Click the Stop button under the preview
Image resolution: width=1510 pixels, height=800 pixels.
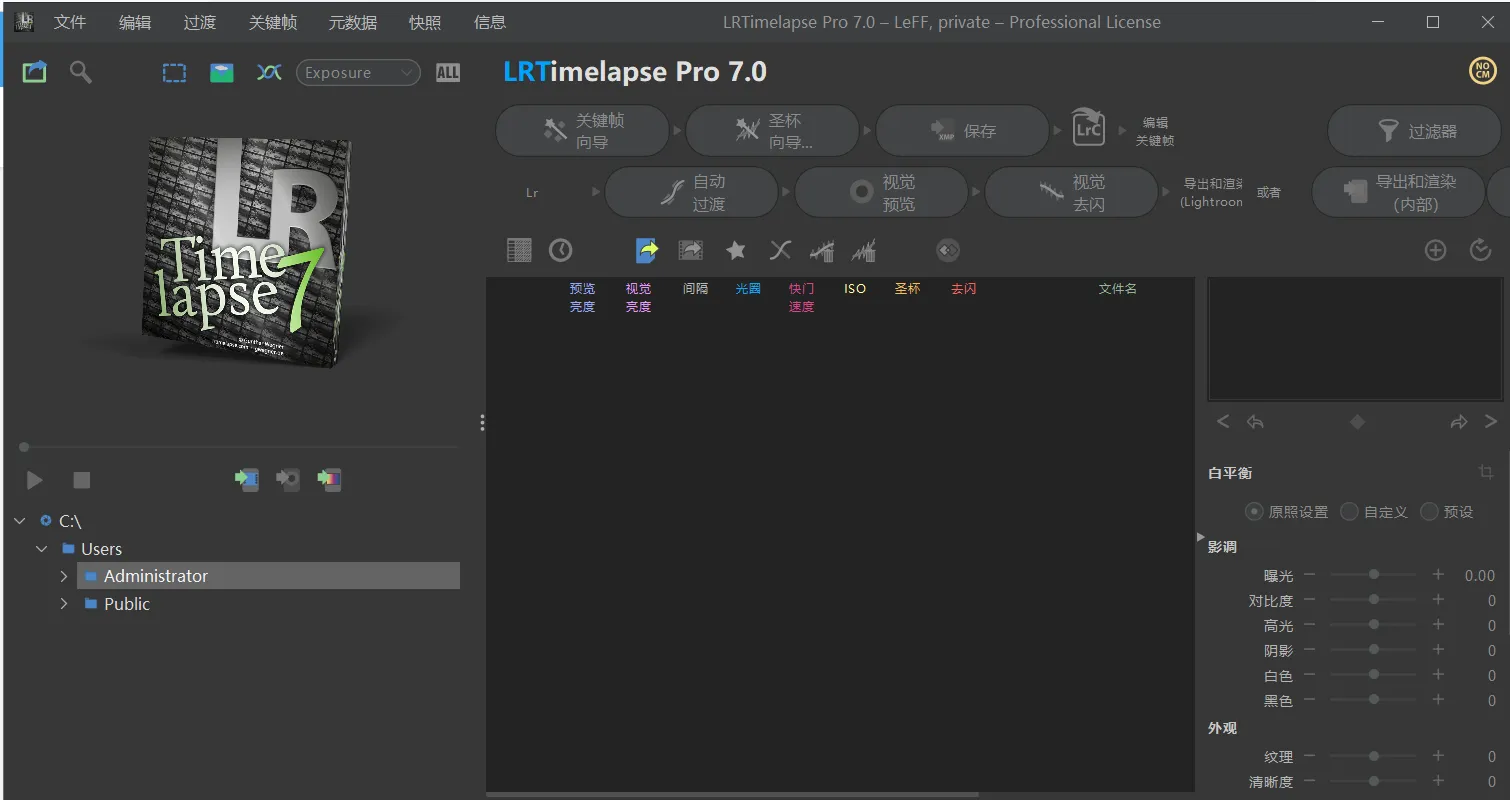(x=82, y=480)
